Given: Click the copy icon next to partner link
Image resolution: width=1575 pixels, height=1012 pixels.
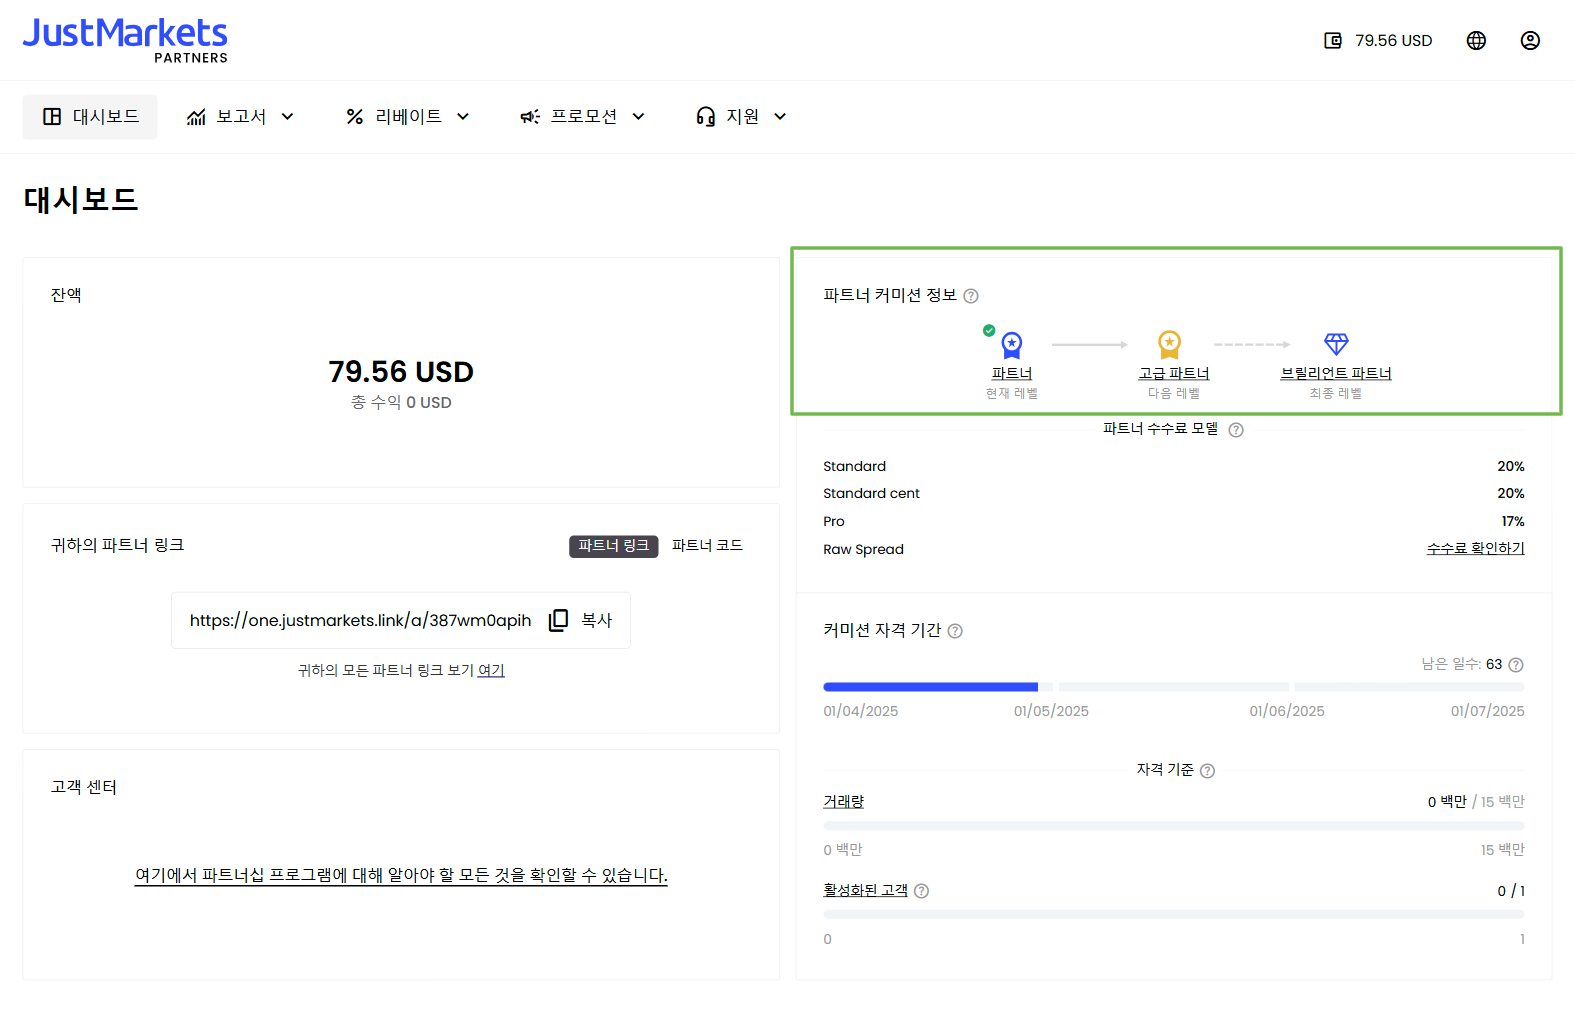Looking at the screenshot, I should [x=558, y=620].
